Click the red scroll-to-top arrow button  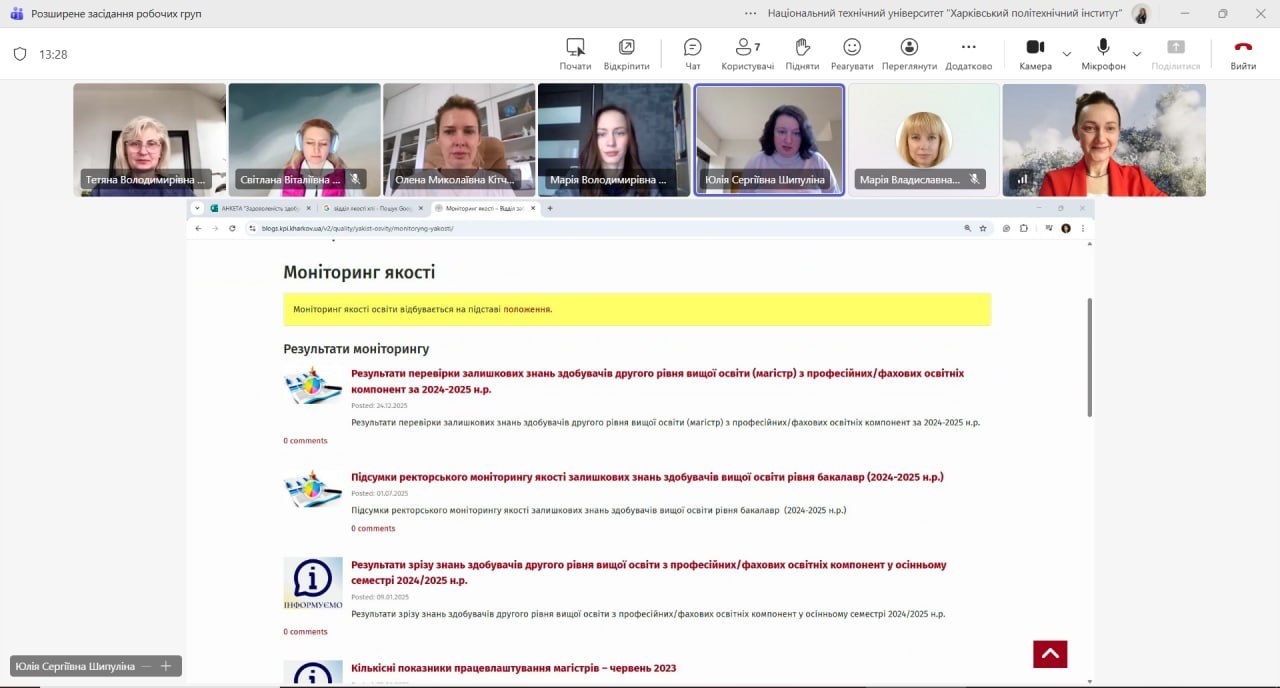coord(1050,654)
